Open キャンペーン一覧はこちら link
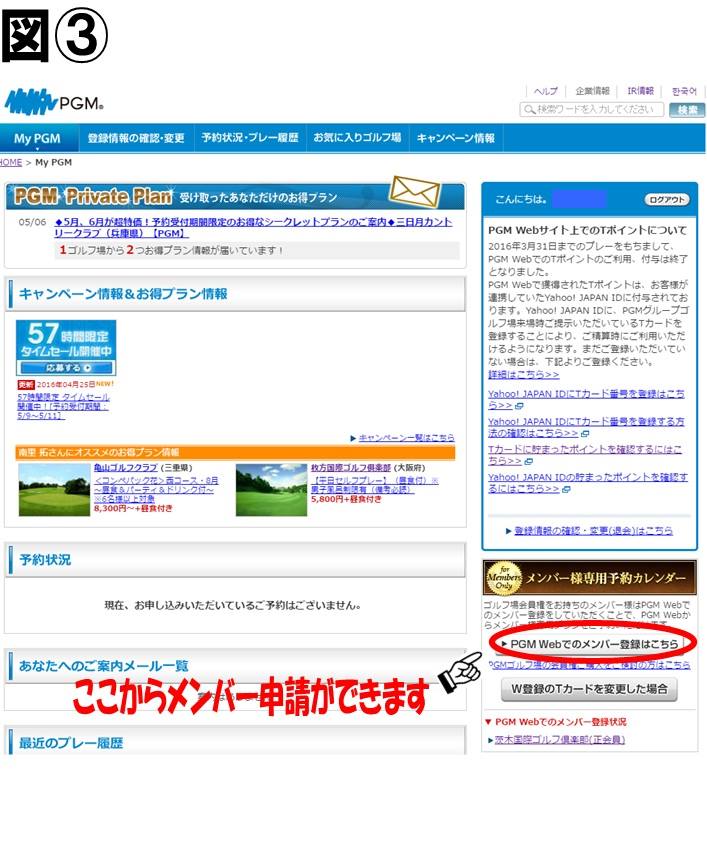707x845 pixels. [x=407, y=438]
